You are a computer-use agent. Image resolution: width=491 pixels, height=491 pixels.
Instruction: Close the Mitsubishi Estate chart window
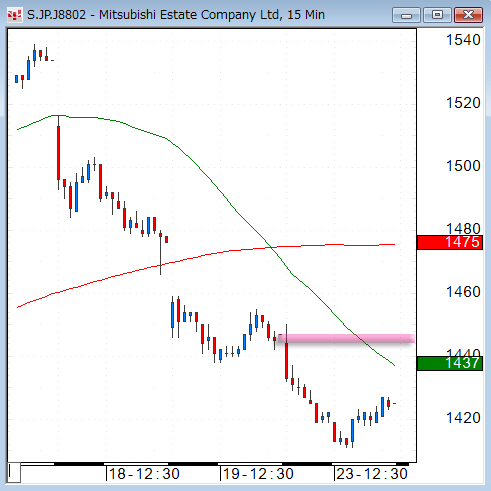click(x=468, y=15)
